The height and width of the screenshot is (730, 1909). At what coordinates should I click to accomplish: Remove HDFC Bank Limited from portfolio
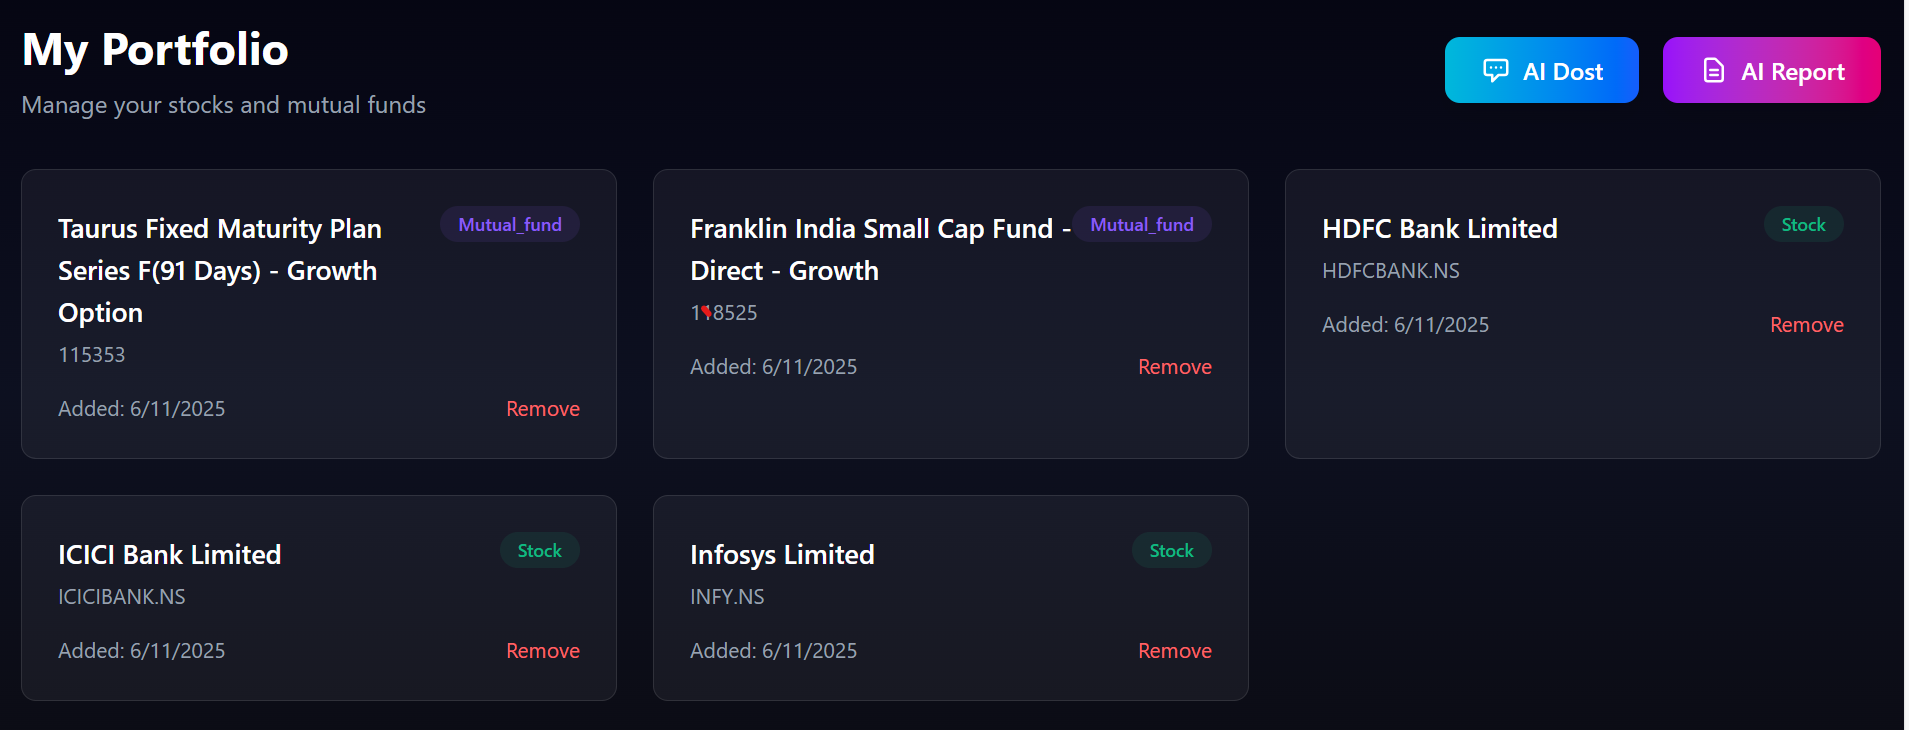[x=1806, y=325]
